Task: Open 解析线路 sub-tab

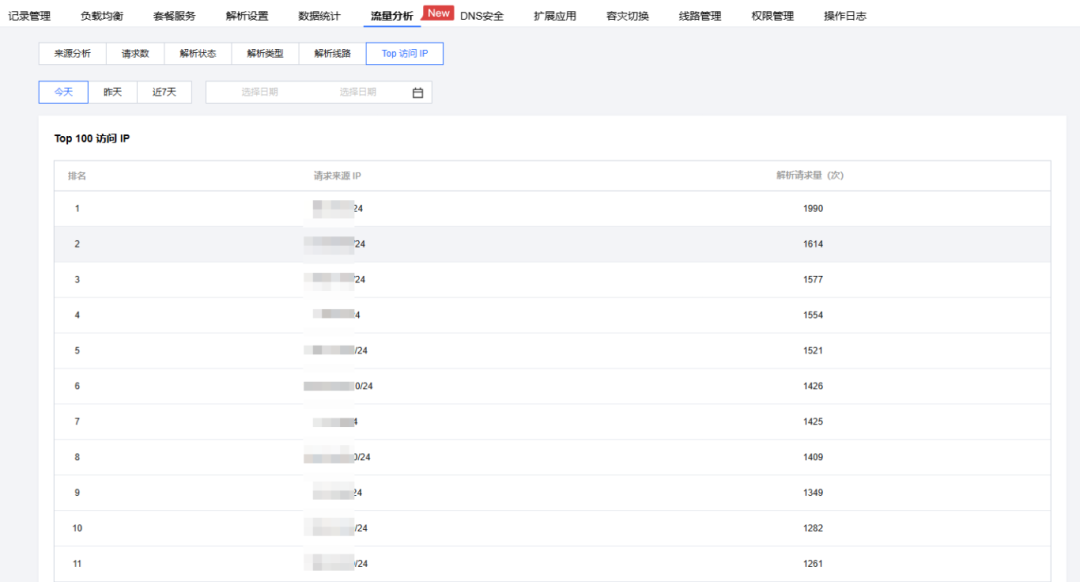Action: click(x=332, y=54)
